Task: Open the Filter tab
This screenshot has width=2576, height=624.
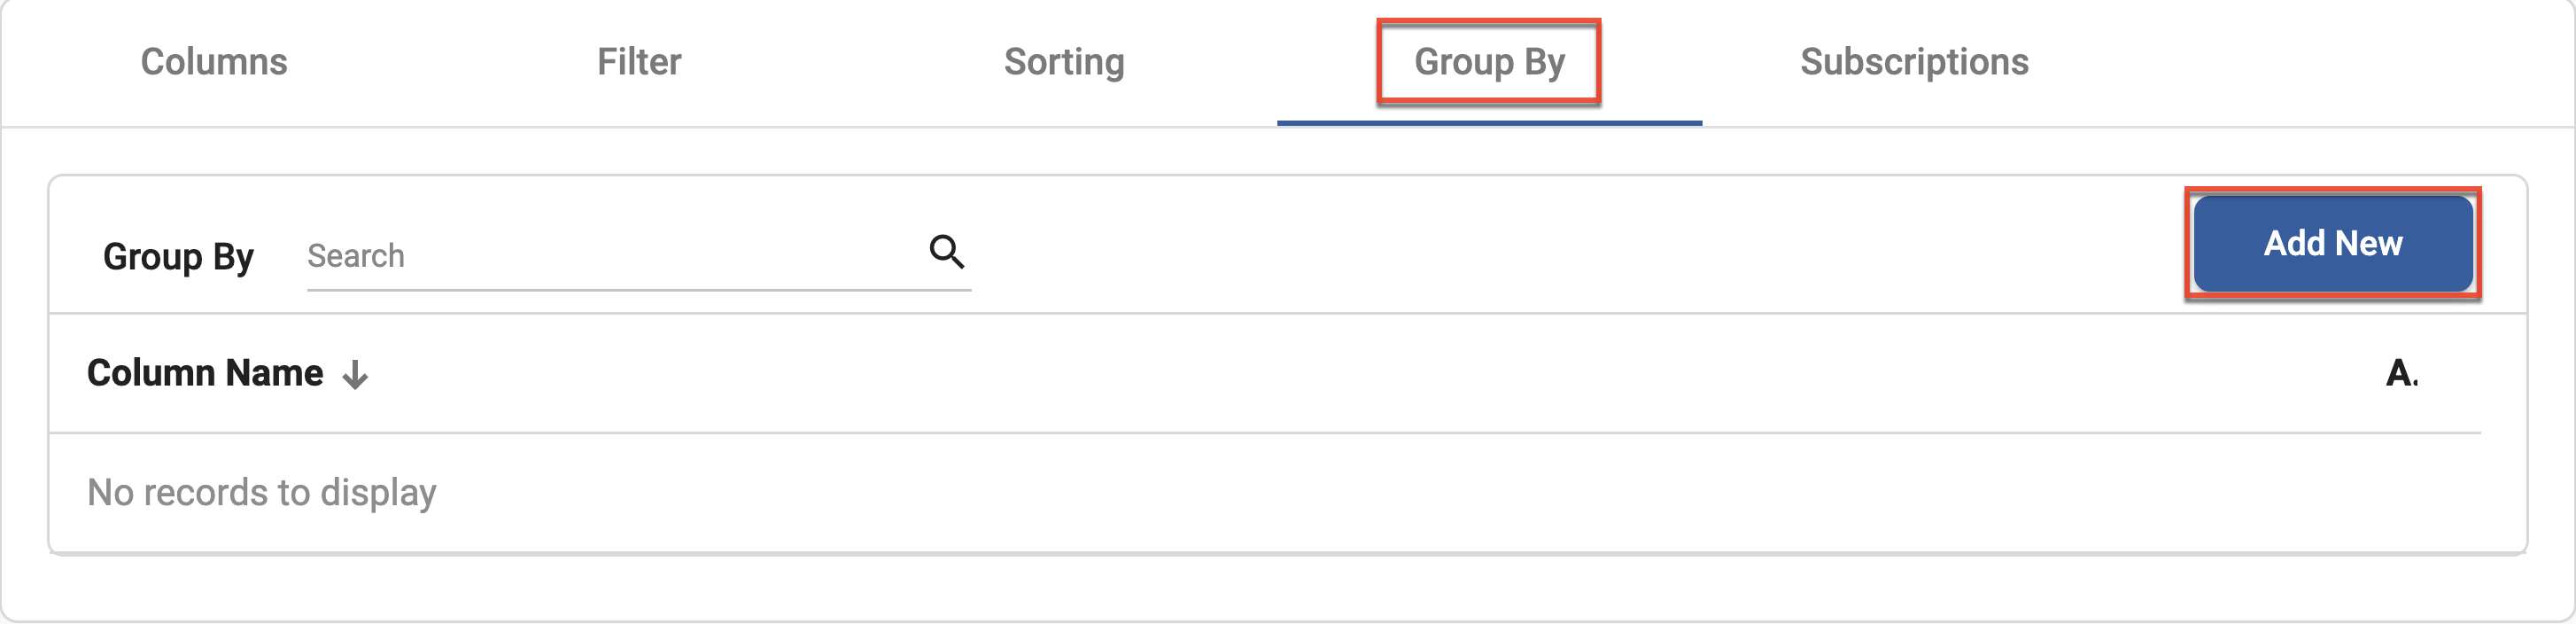Action: (x=639, y=62)
